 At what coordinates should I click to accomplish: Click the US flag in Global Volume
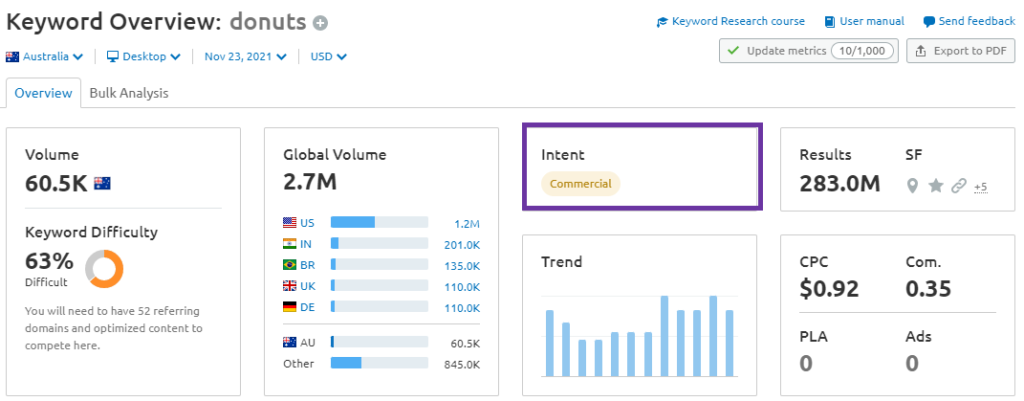tap(291, 223)
